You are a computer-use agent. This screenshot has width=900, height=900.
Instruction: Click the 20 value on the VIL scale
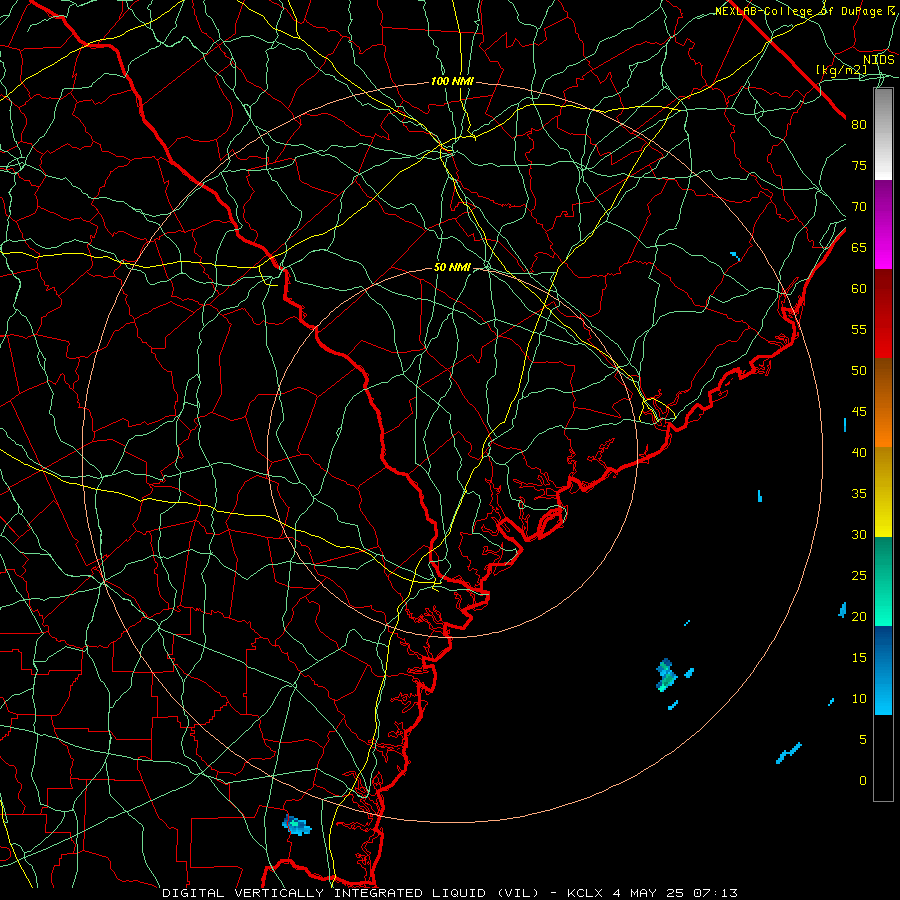click(x=859, y=616)
